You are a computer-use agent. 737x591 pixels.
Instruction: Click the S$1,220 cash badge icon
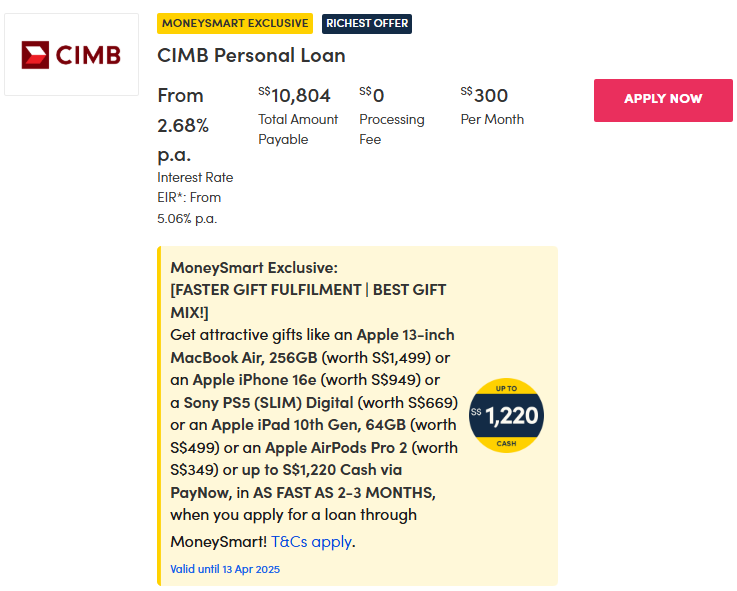point(506,415)
